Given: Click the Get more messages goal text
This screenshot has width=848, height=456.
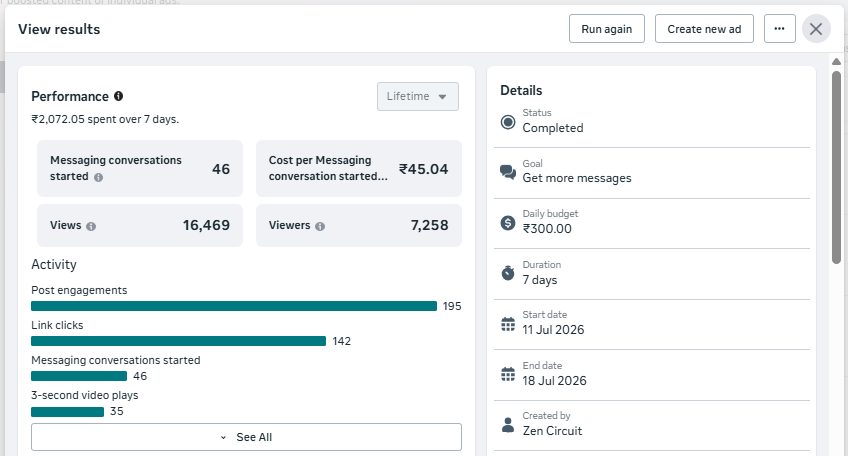Looking at the screenshot, I should 577,178.
